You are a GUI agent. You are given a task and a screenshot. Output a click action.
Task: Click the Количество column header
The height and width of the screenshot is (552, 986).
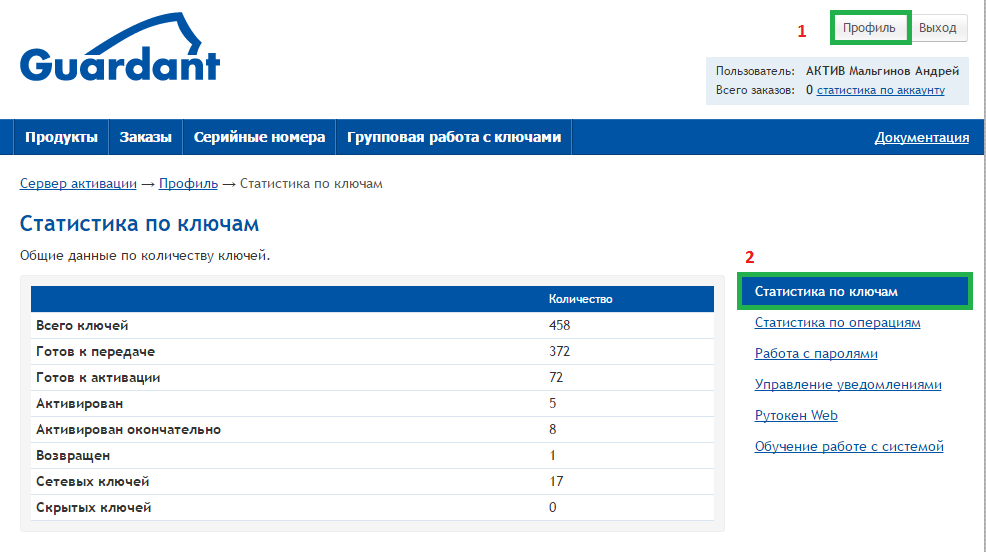coord(580,299)
